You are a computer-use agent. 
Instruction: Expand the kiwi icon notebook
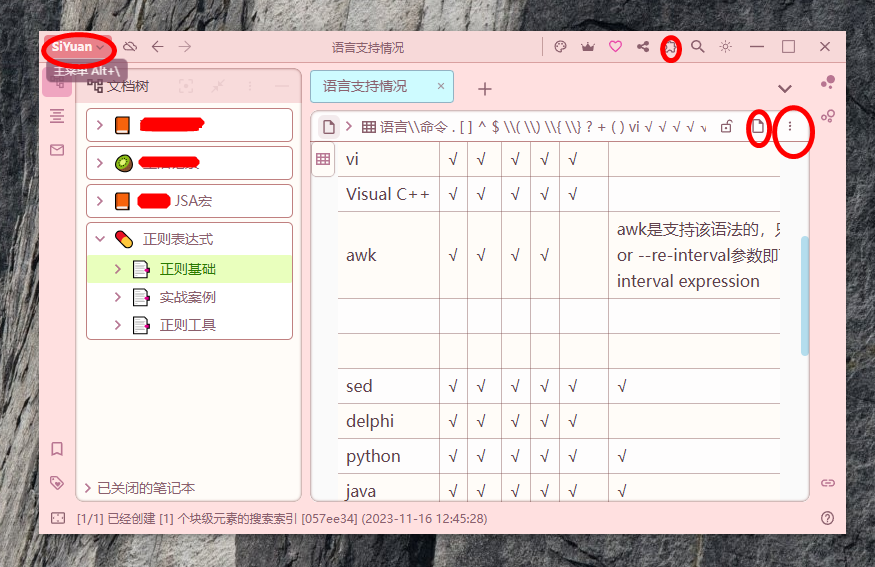100,163
